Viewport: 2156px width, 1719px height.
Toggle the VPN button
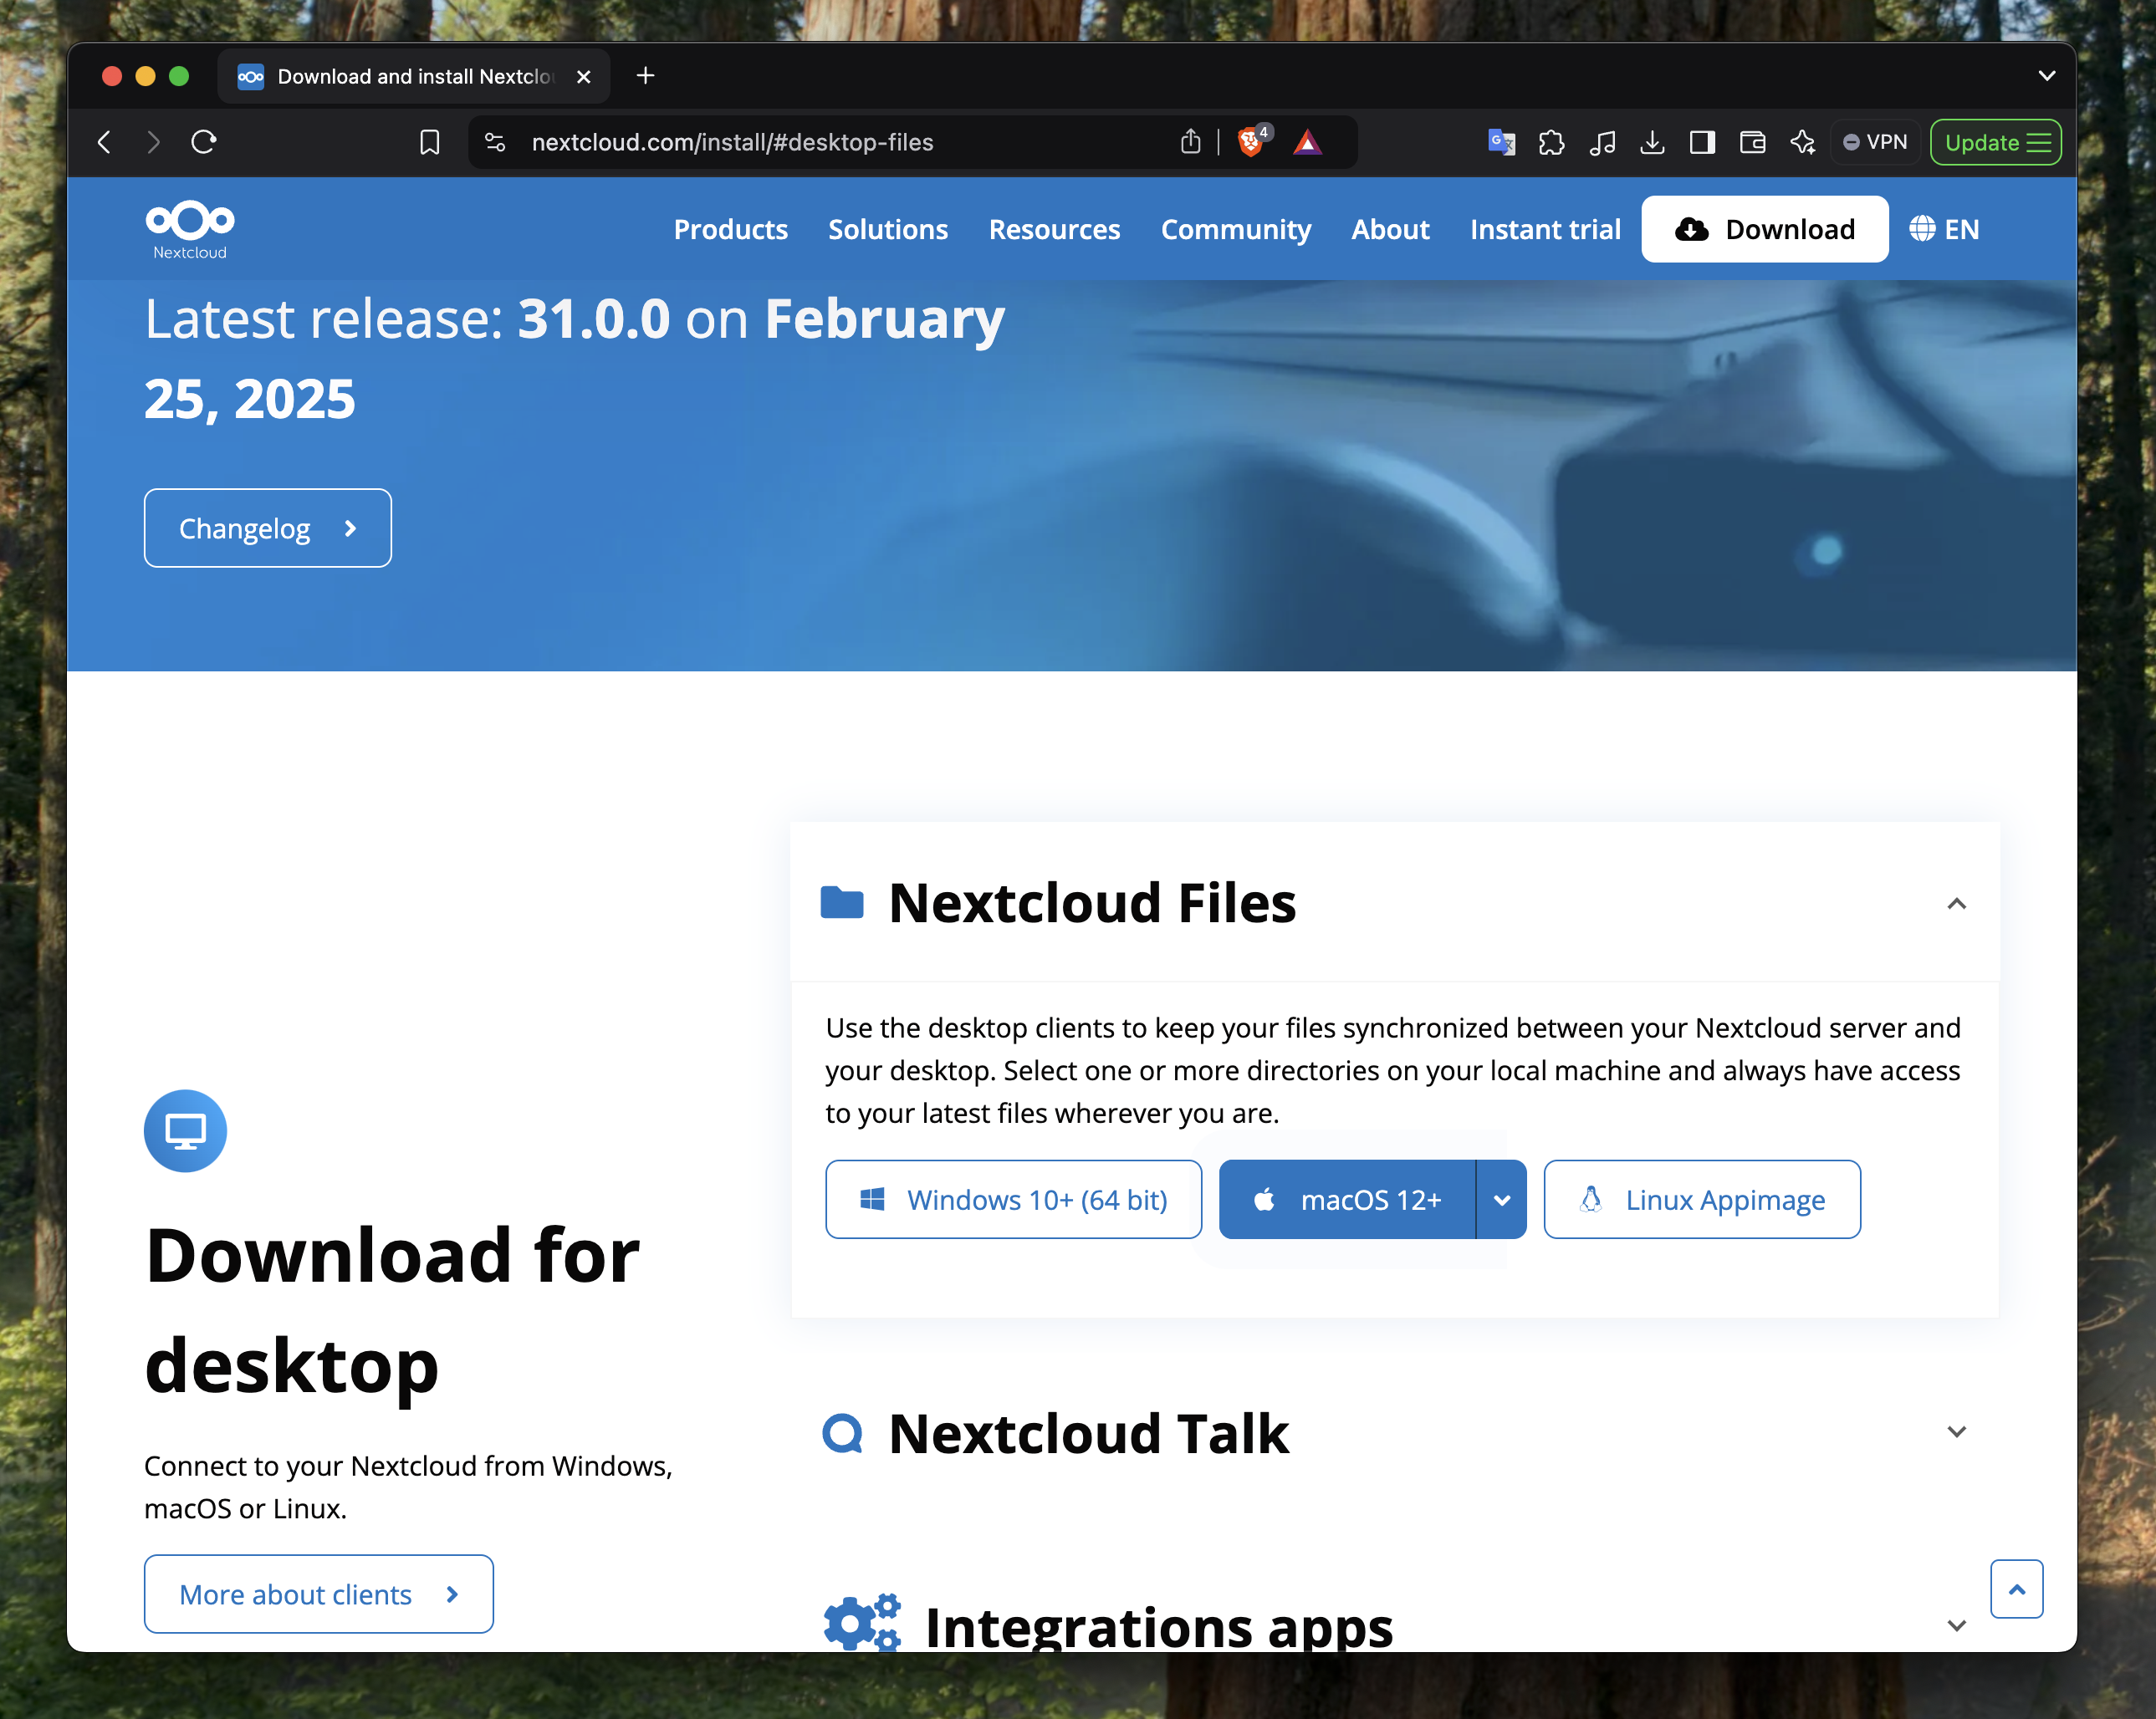coord(1876,142)
